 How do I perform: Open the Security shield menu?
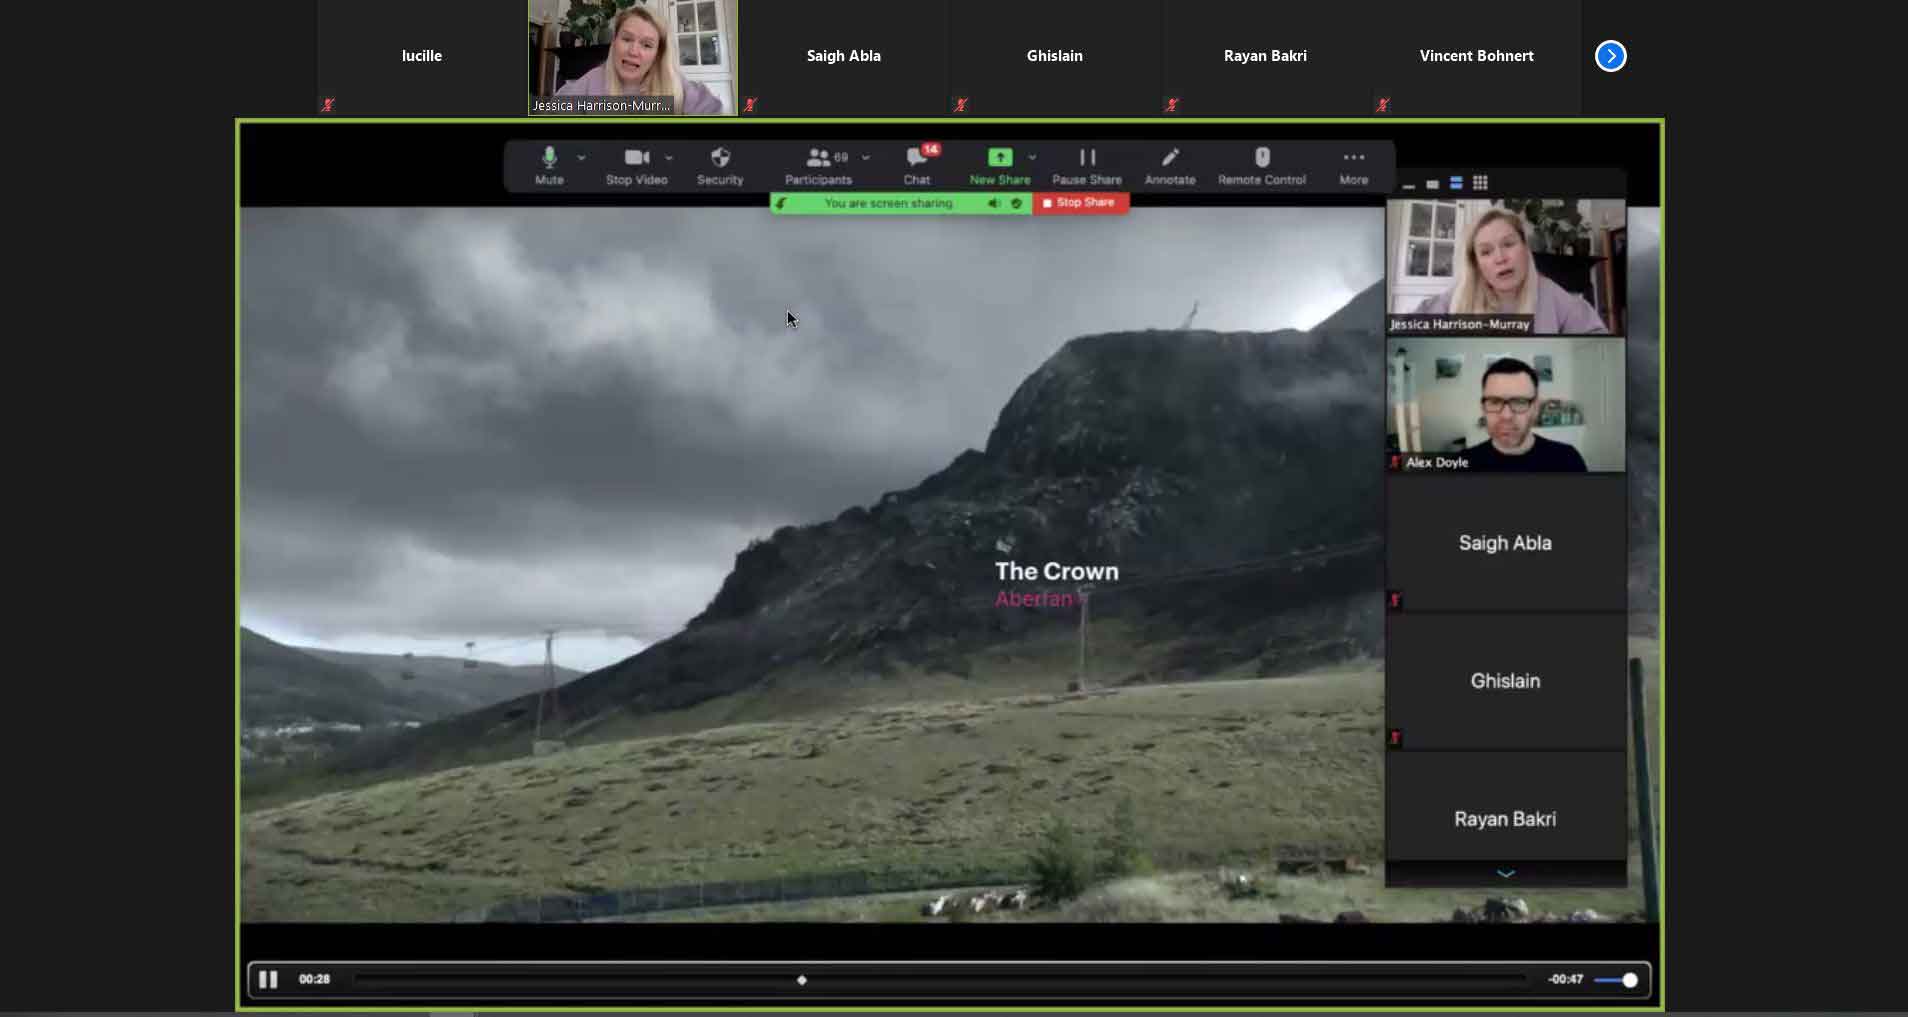[x=720, y=165]
